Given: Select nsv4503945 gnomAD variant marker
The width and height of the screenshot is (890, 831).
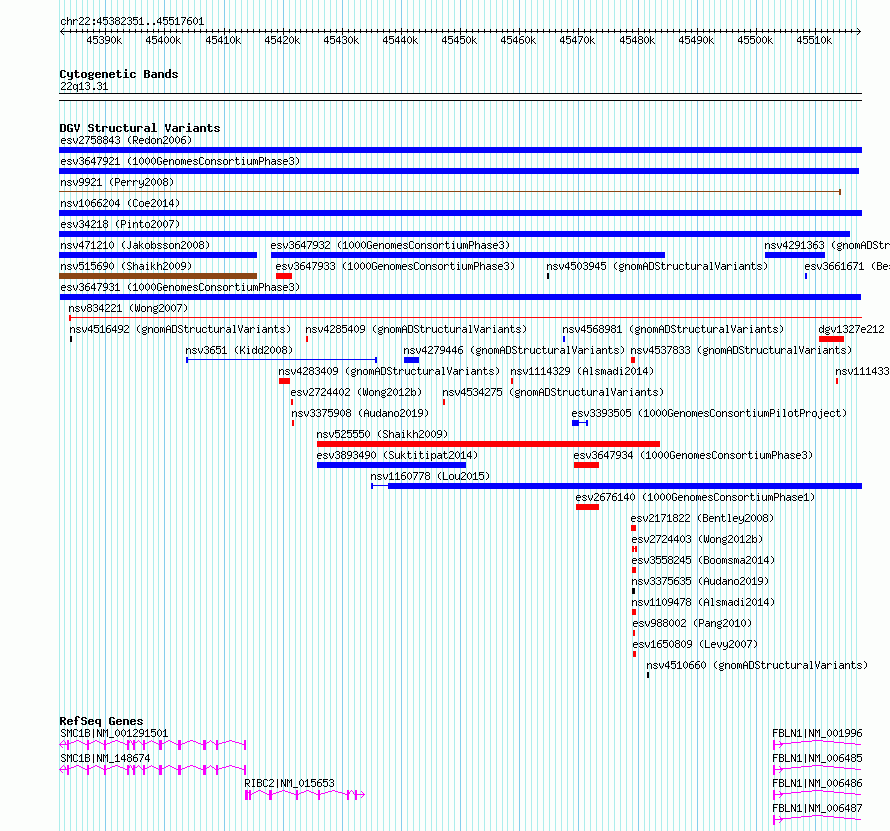Looking at the screenshot, I should point(548,276).
